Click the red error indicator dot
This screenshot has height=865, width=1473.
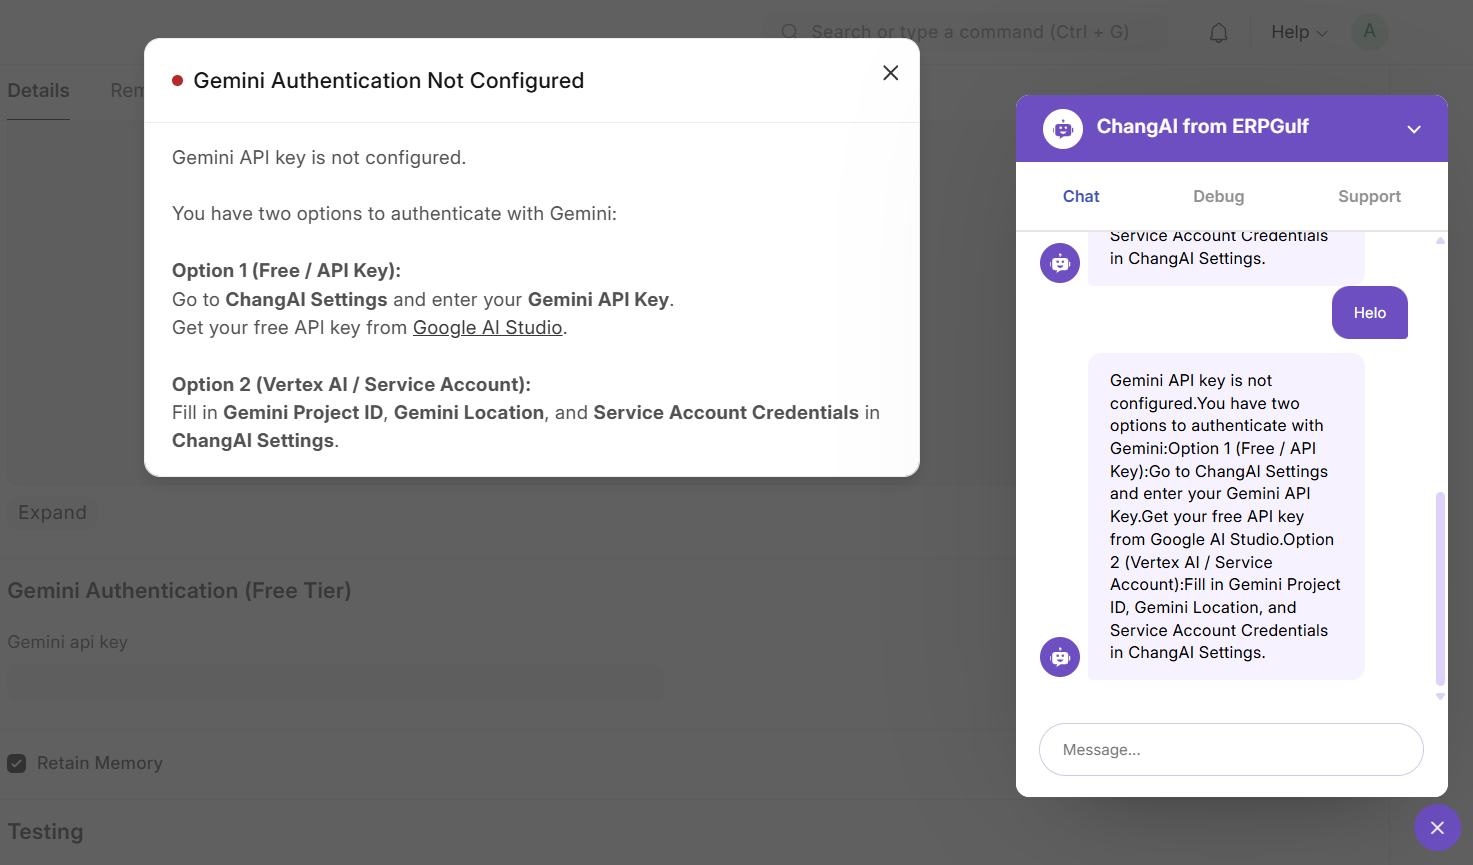click(x=177, y=81)
